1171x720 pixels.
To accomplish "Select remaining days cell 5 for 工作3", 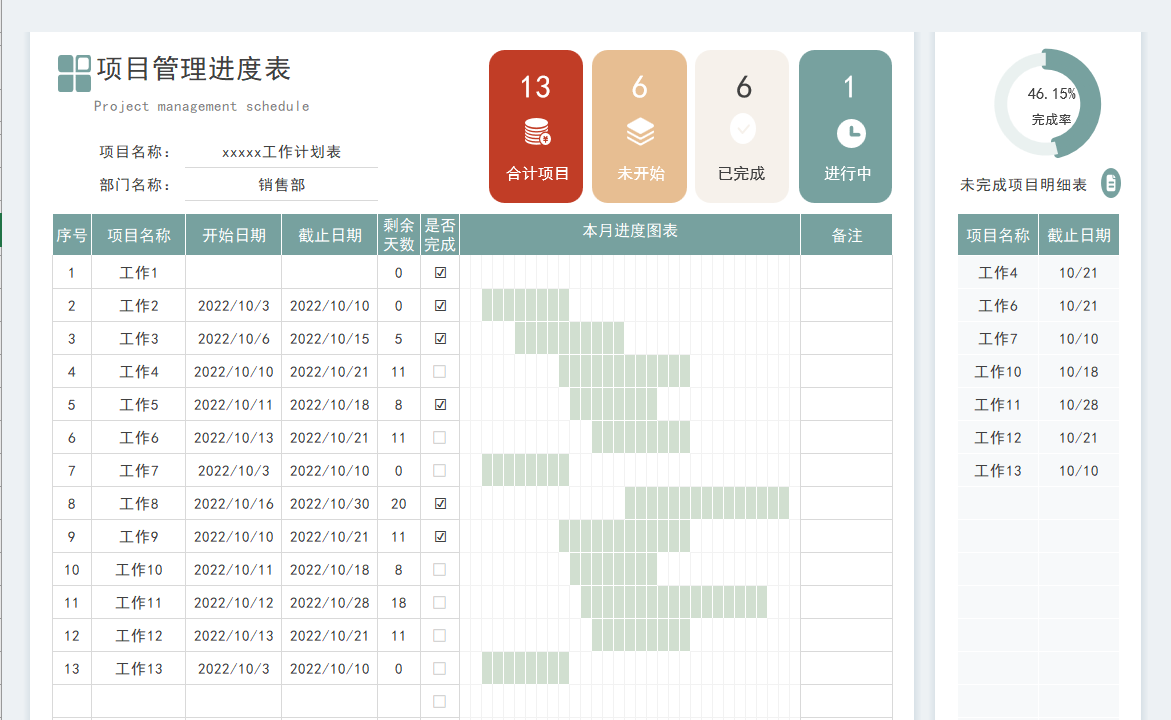I will pos(399,338).
